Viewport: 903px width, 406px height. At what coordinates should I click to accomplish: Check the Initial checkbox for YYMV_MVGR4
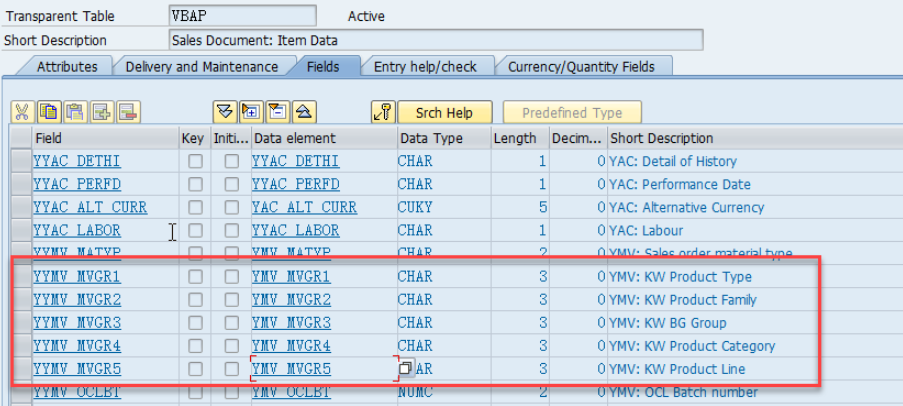[x=232, y=346]
